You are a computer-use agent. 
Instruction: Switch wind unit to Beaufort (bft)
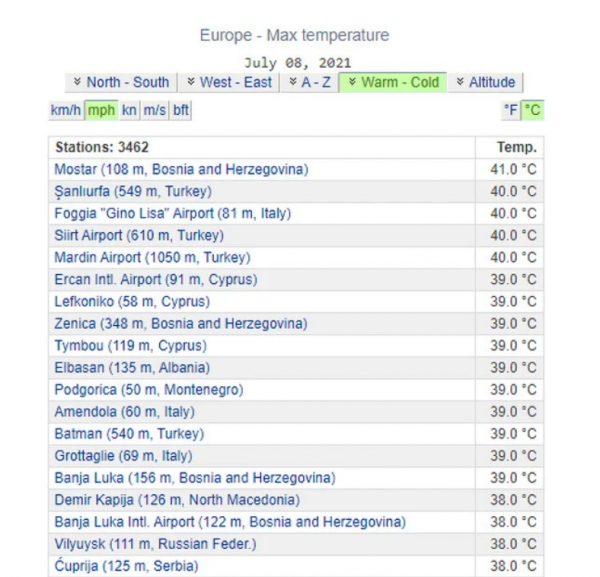180,110
